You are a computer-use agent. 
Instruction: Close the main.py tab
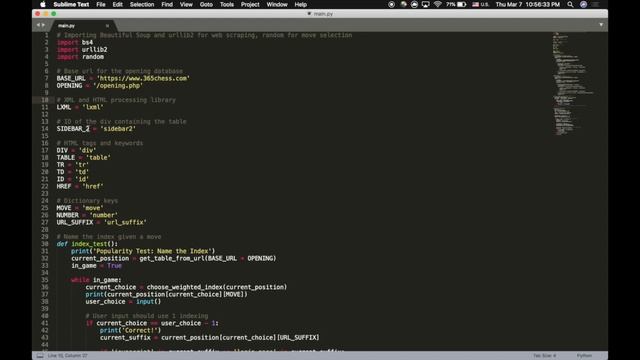pos(107,26)
